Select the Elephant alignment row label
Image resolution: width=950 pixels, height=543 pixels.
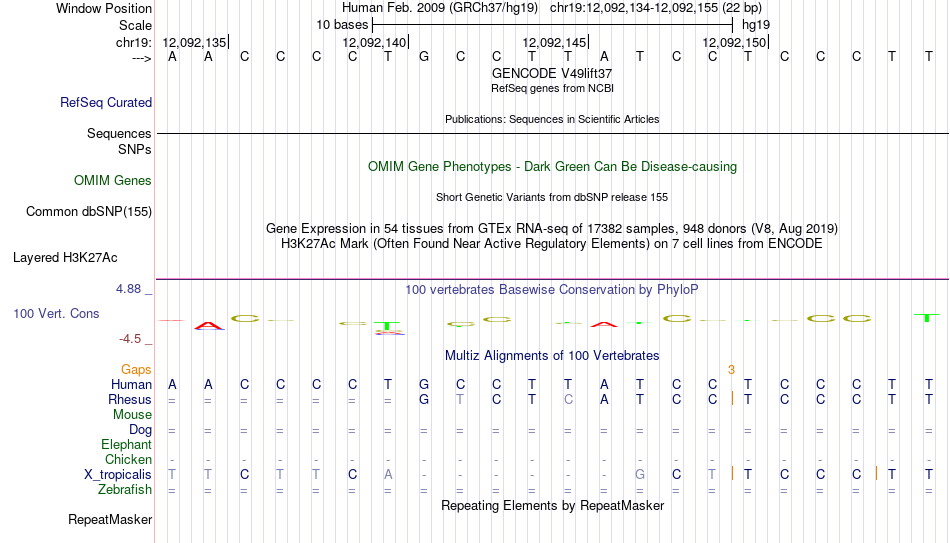[x=127, y=444]
